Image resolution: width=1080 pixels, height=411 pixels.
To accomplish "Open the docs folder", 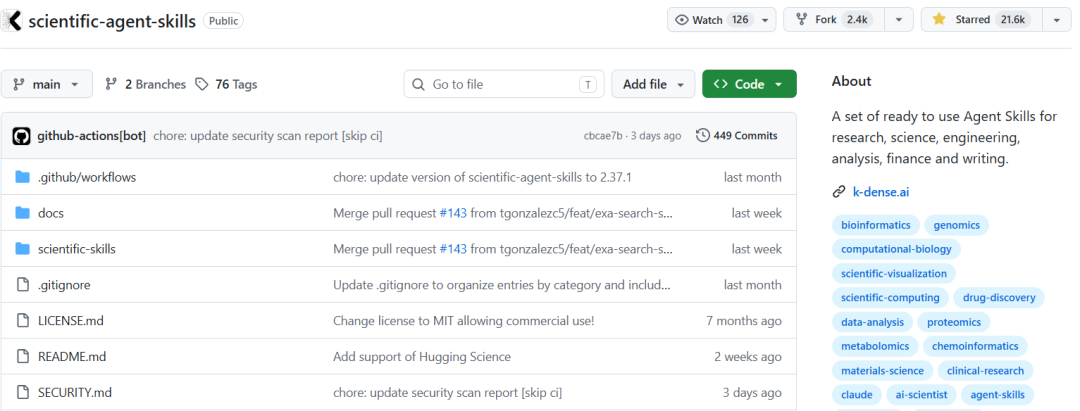I will [x=50, y=213].
